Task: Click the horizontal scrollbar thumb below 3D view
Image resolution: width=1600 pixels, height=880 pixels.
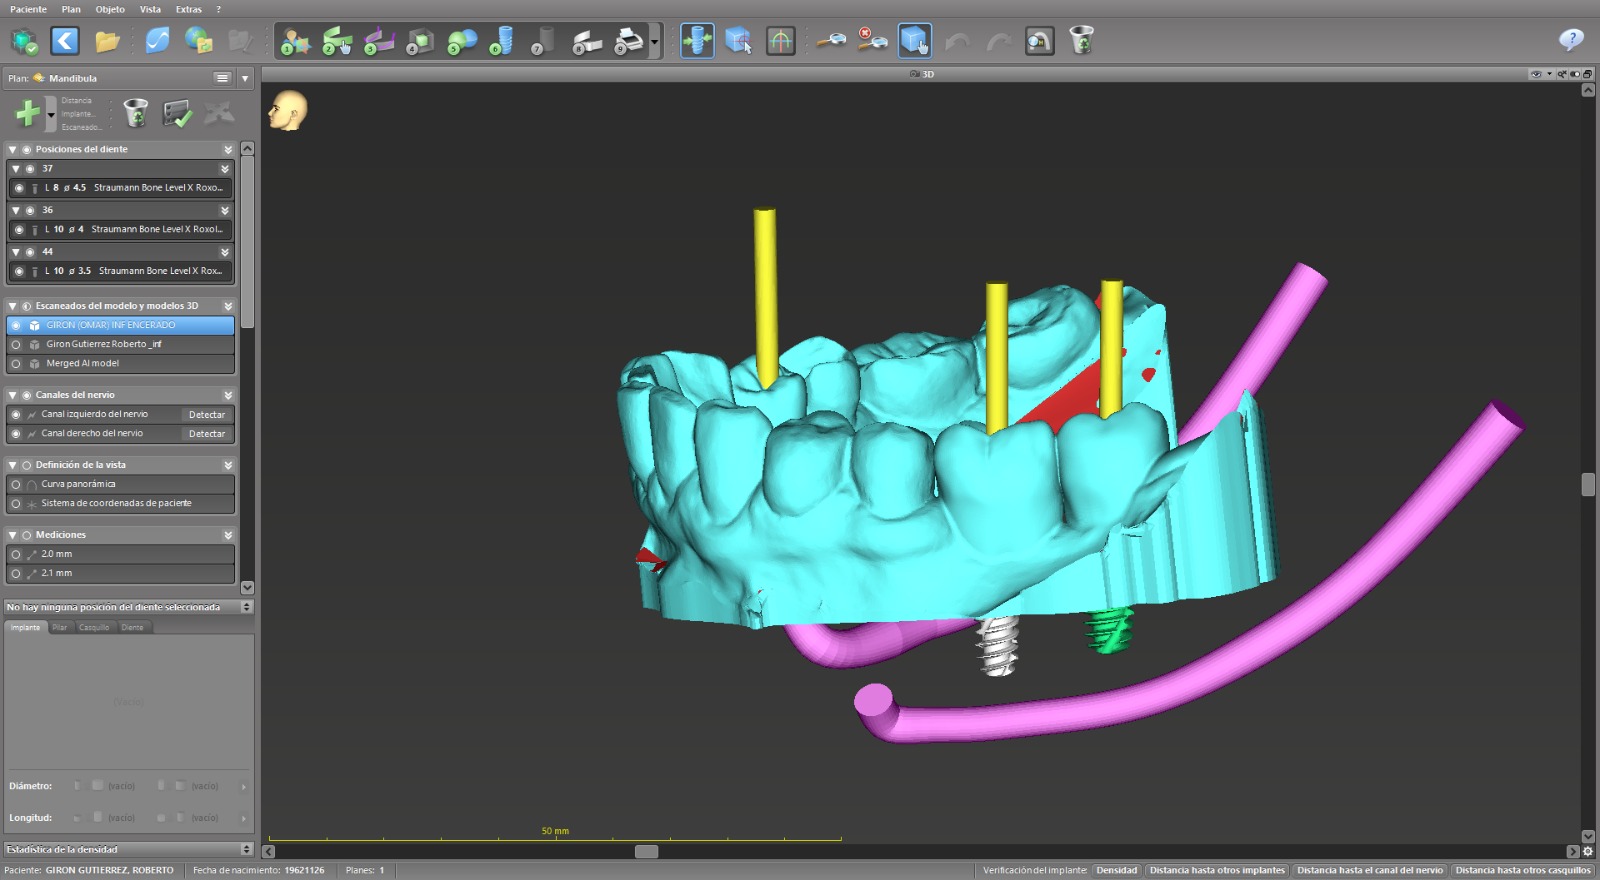Action: 647,851
